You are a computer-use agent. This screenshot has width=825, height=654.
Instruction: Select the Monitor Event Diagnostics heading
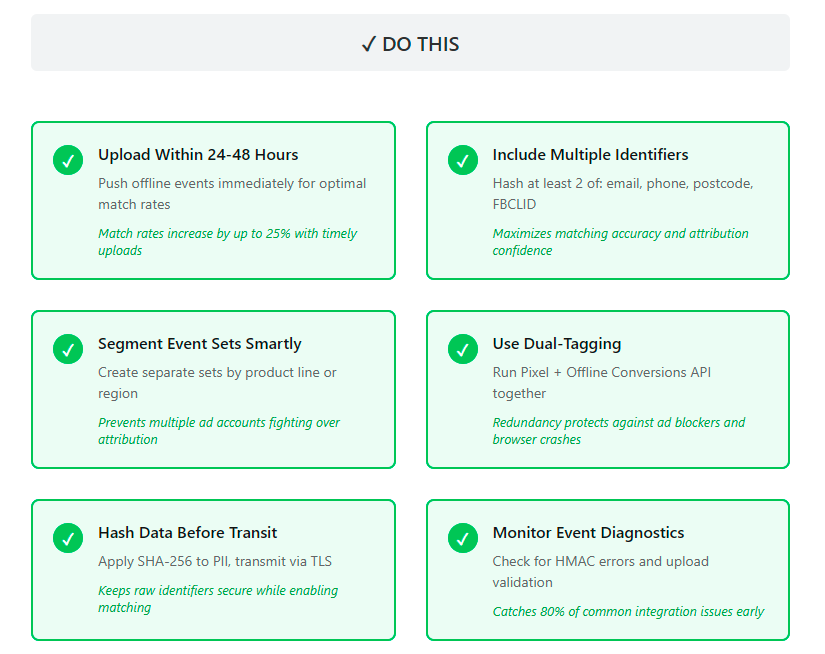coord(588,532)
